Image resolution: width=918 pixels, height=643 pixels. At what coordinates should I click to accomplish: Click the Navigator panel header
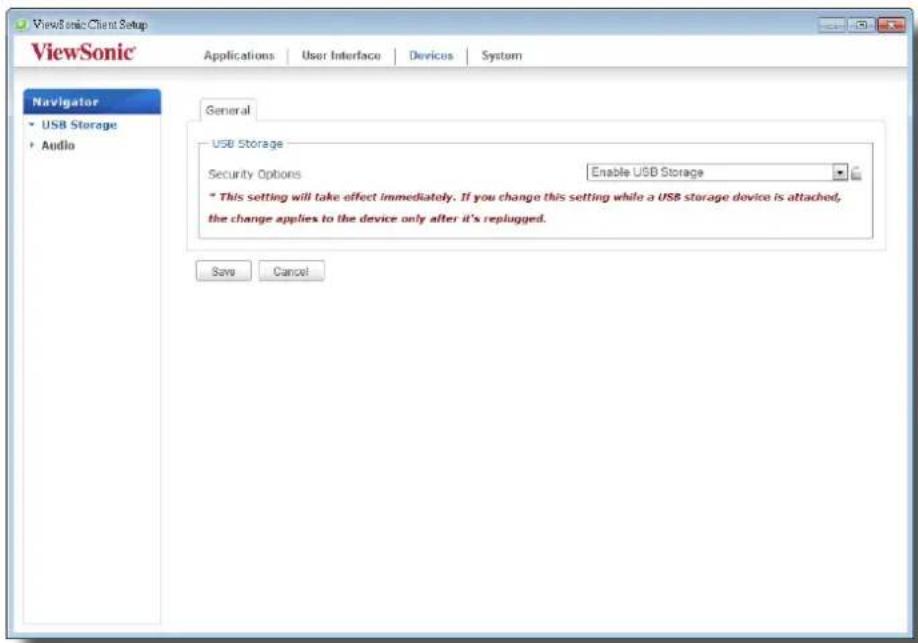[x=92, y=102]
